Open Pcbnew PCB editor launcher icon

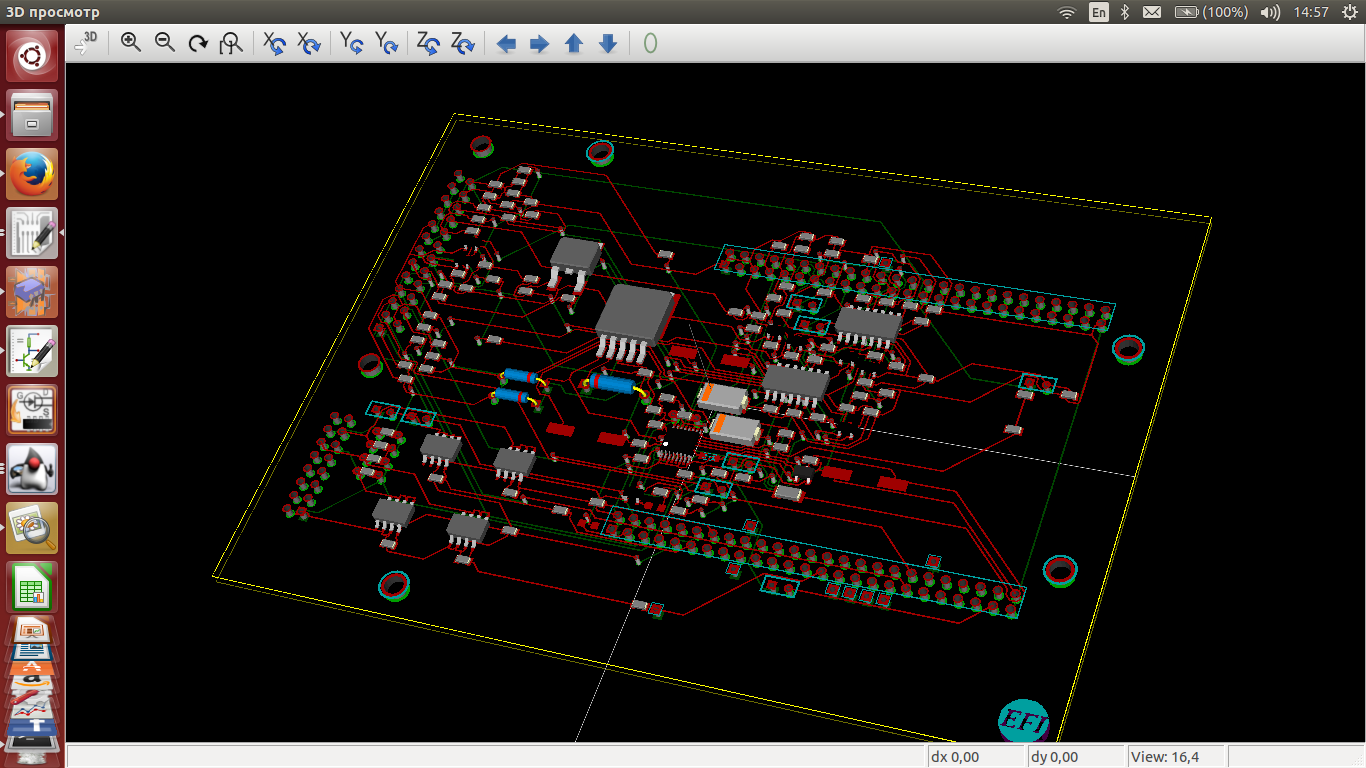click(33, 233)
